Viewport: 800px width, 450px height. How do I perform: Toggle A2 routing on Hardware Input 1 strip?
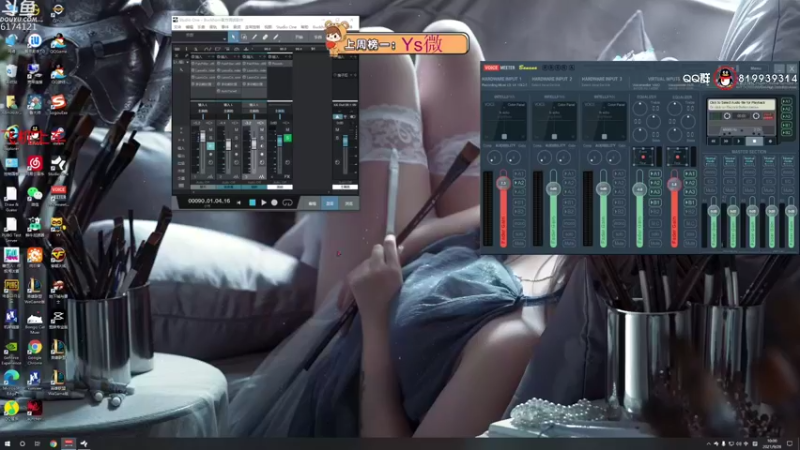point(519,183)
